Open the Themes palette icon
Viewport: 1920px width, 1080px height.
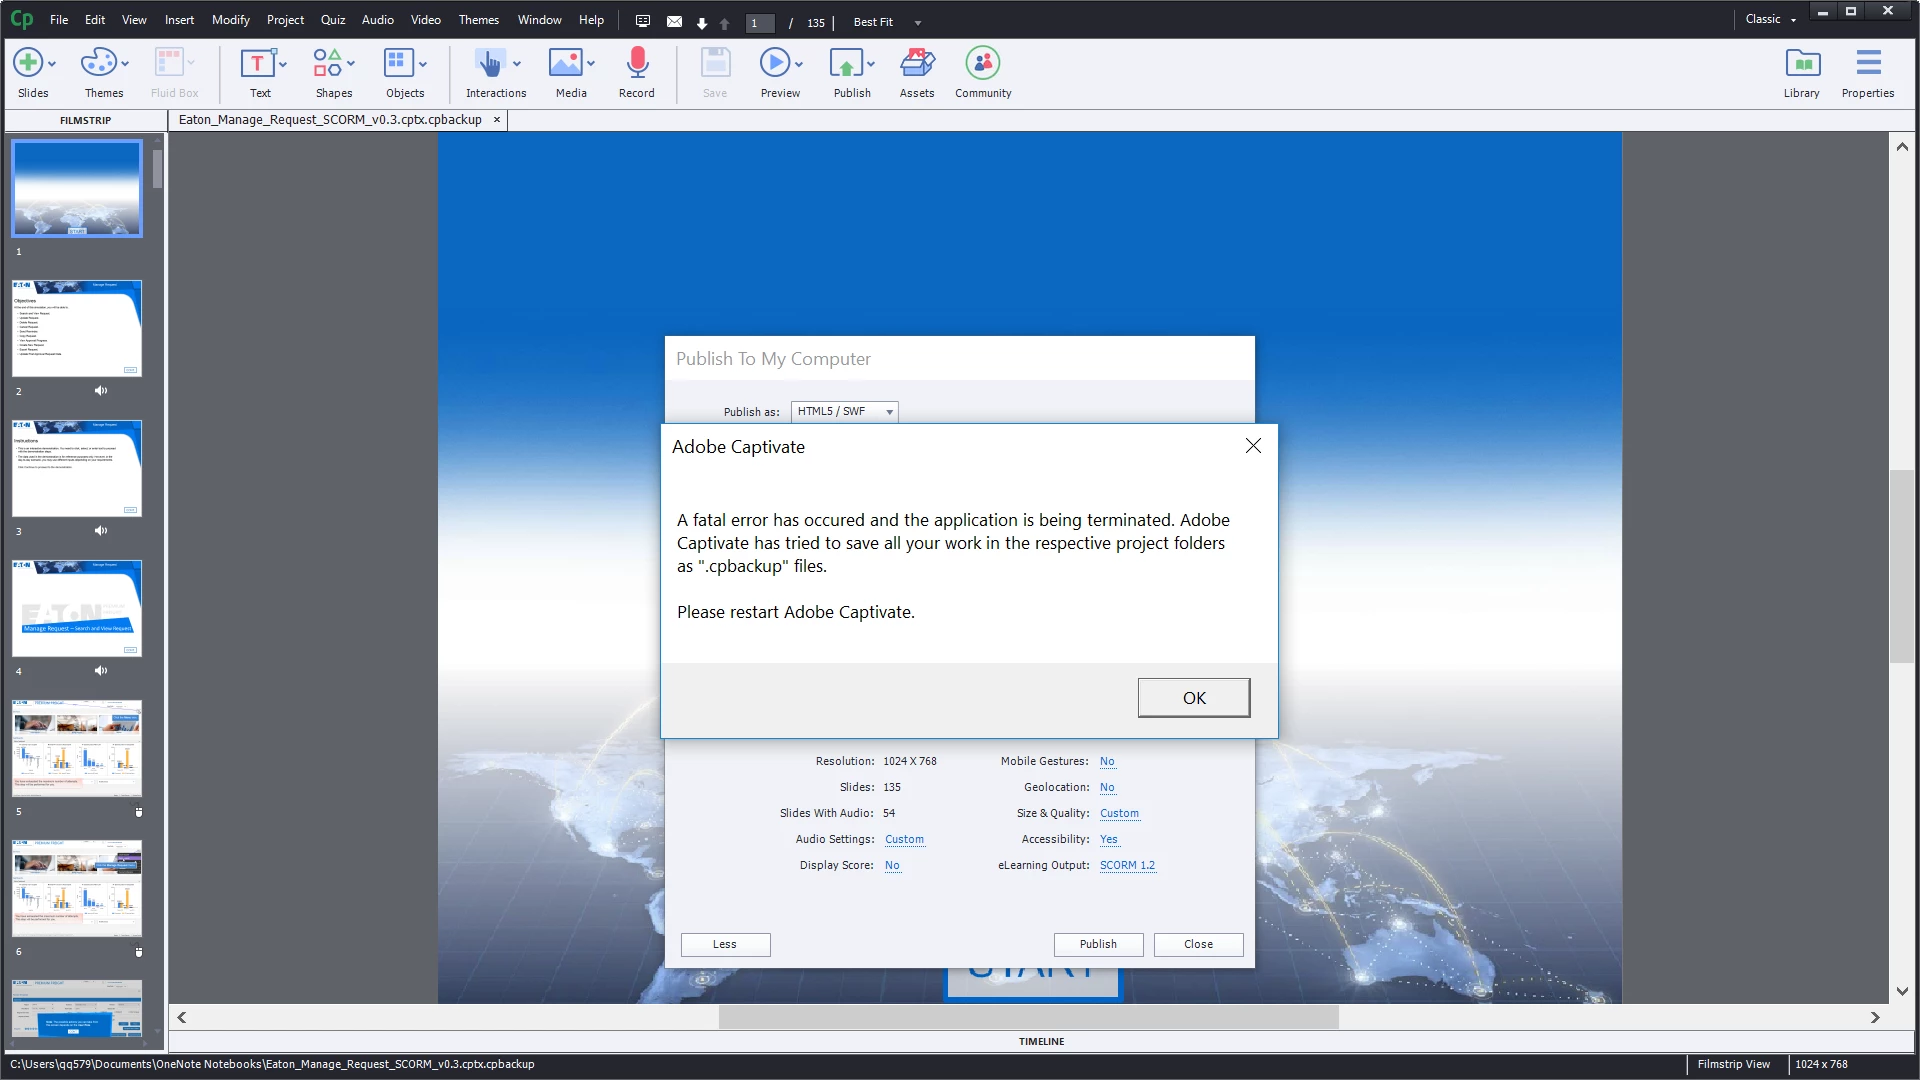[98, 63]
